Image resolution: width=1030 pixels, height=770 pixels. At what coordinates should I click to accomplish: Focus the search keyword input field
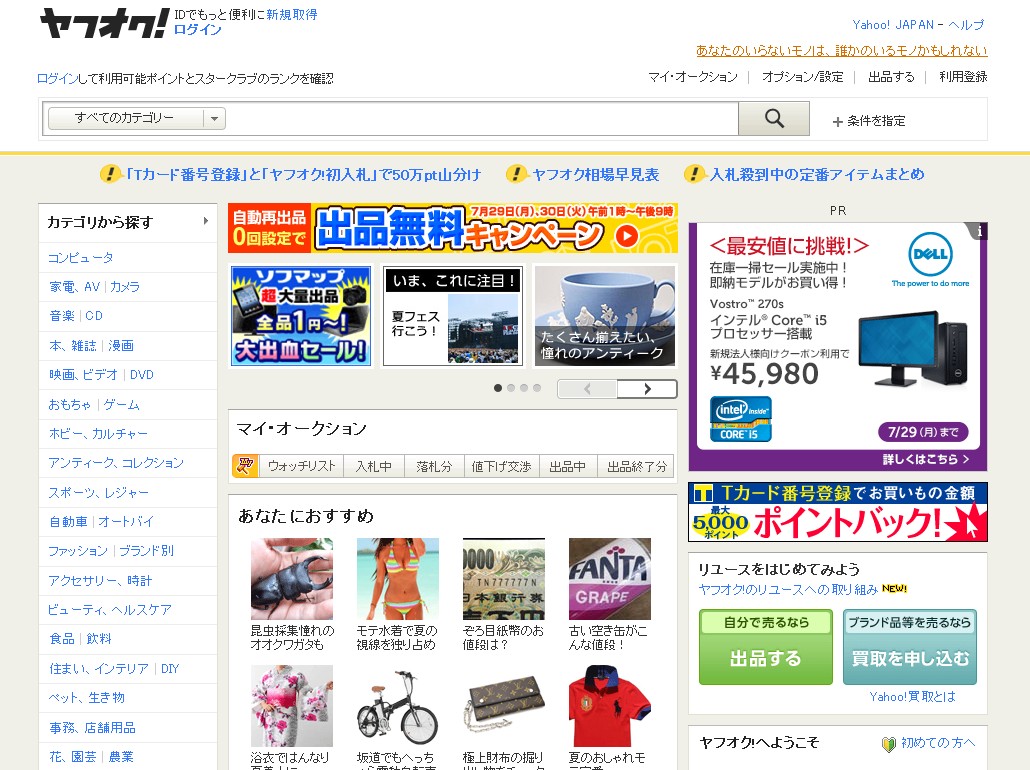(x=481, y=119)
